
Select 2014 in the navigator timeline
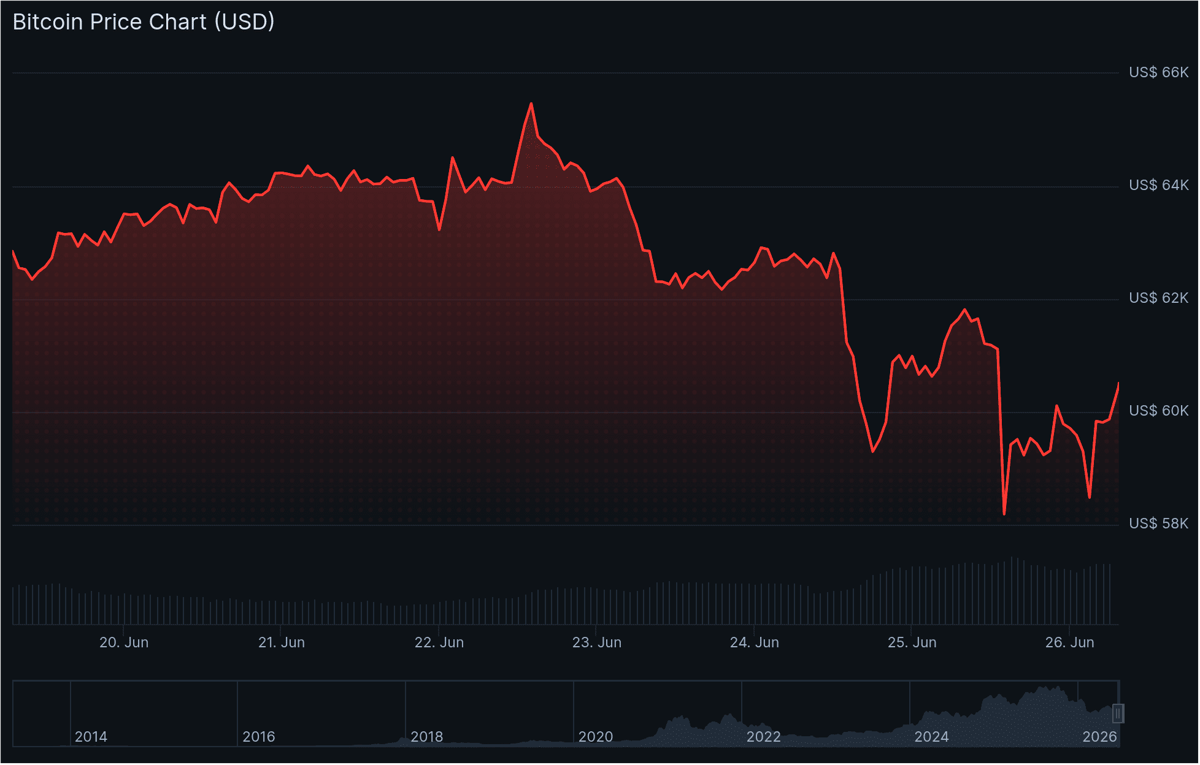[x=91, y=737]
